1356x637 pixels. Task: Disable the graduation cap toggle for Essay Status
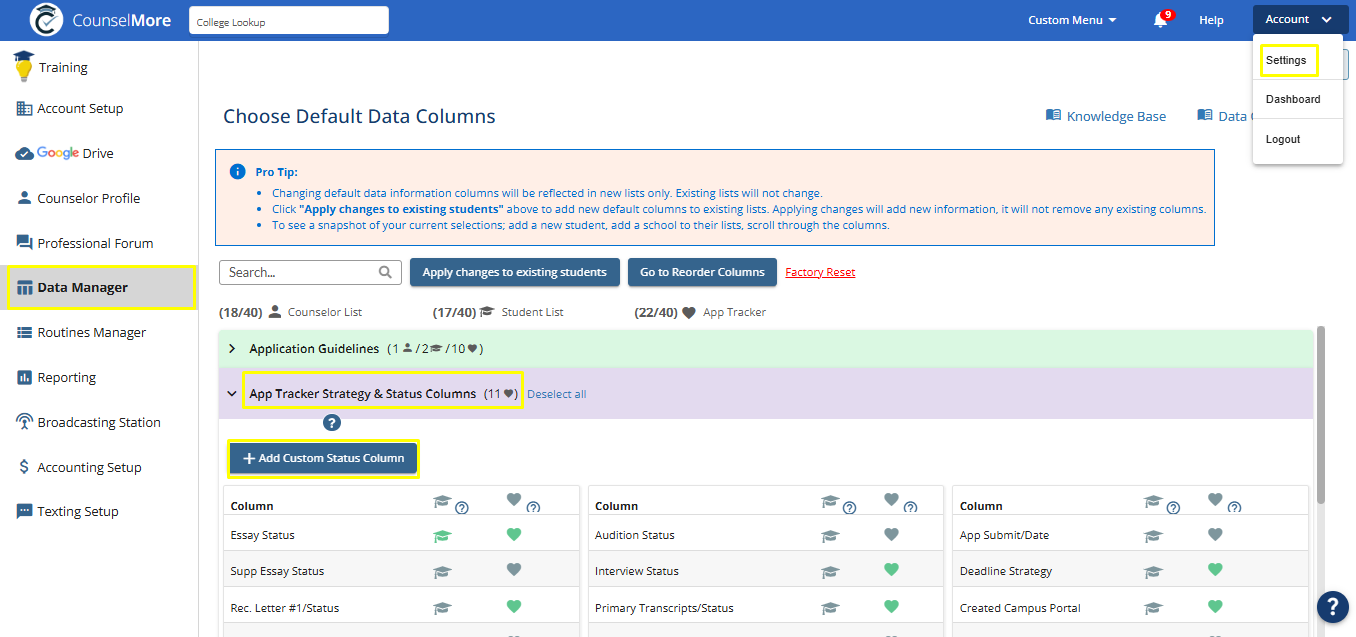tap(443, 535)
